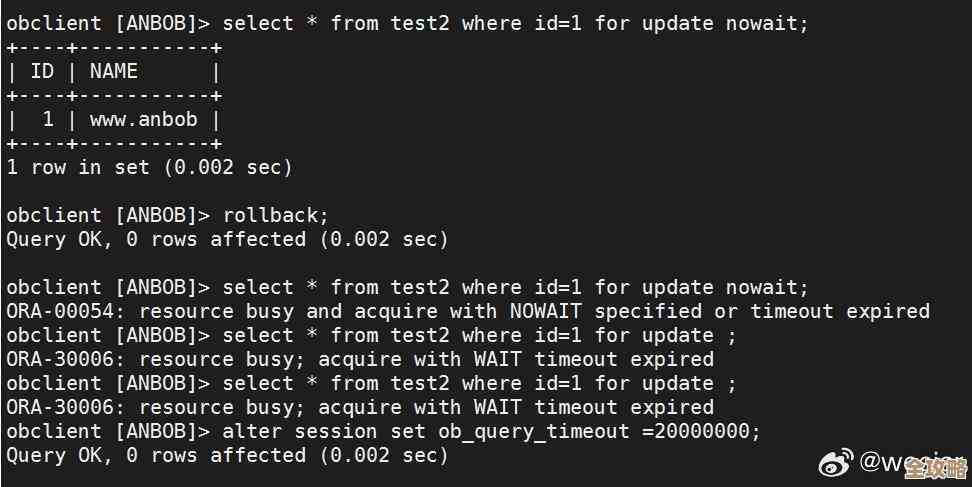Click the first ORA-30006 error line
The width and height of the screenshot is (972, 487).
360,359
